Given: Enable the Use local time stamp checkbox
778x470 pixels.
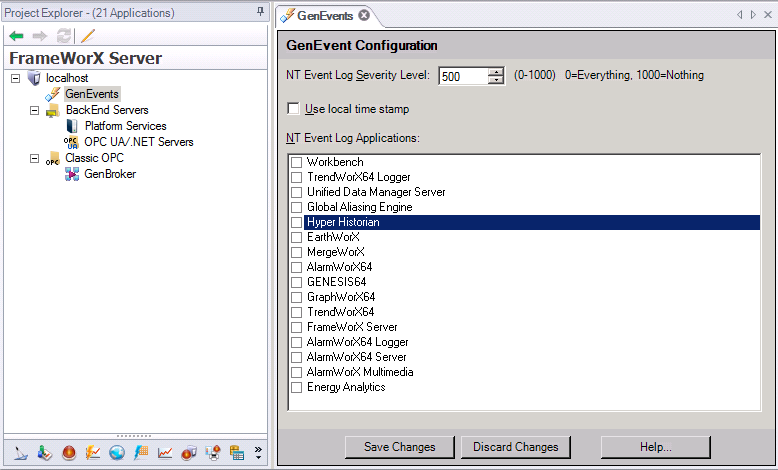Looking at the screenshot, I should (x=294, y=109).
